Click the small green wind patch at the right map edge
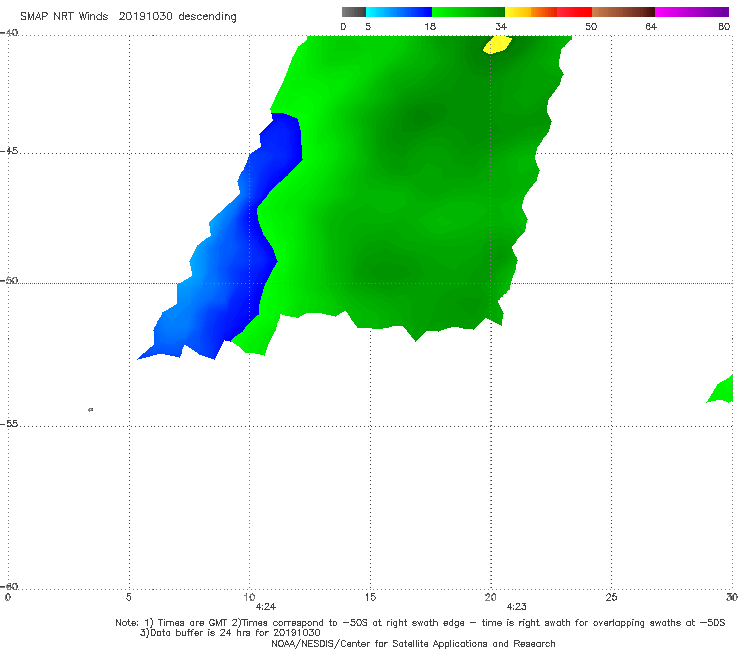This screenshot has height=650, width=740. pos(721,389)
